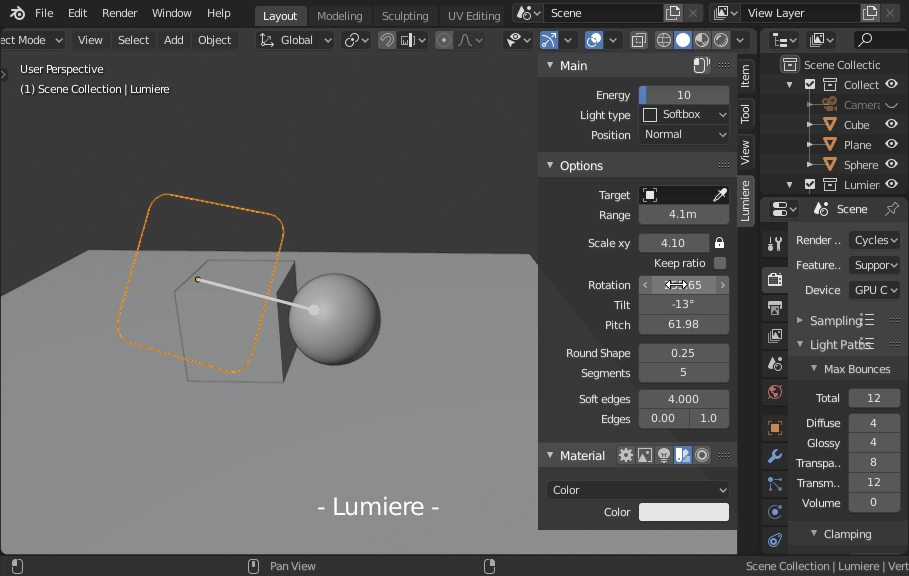Click the Tilt -13° field
This screenshot has height=576, width=909.
pos(683,304)
